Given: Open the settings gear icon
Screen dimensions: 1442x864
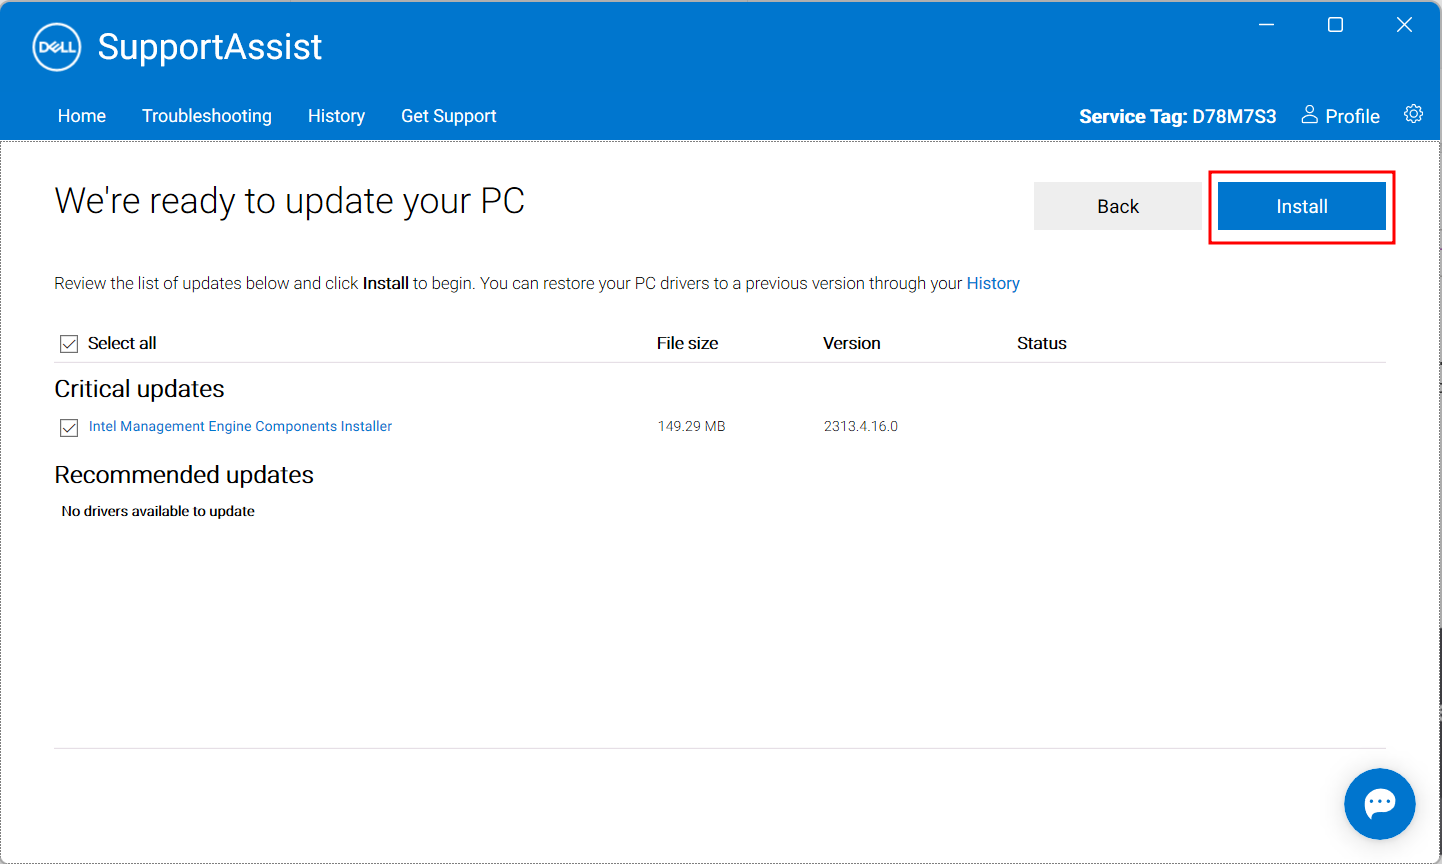Looking at the screenshot, I should tap(1413, 114).
